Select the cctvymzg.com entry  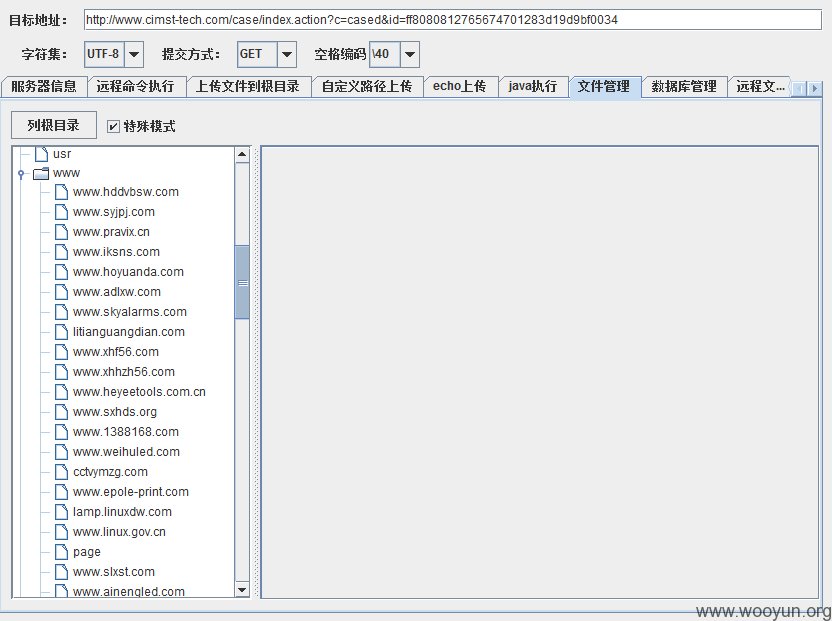click(110, 472)
